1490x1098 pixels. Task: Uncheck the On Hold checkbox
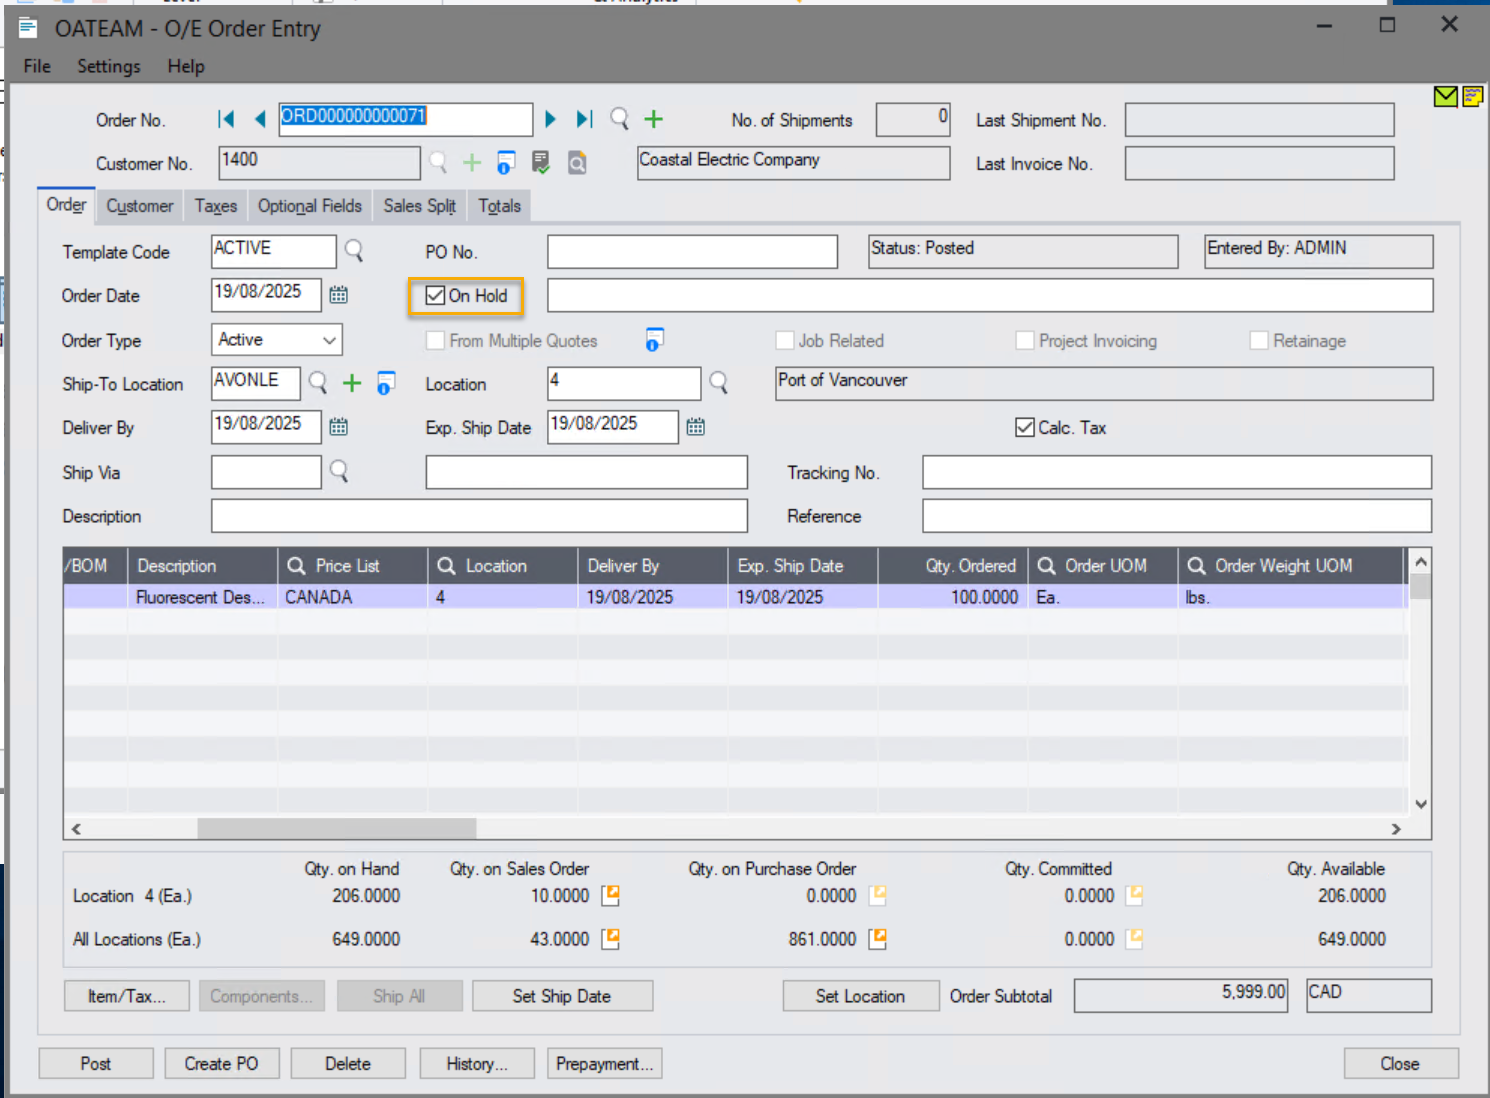(x=435, y=296)
